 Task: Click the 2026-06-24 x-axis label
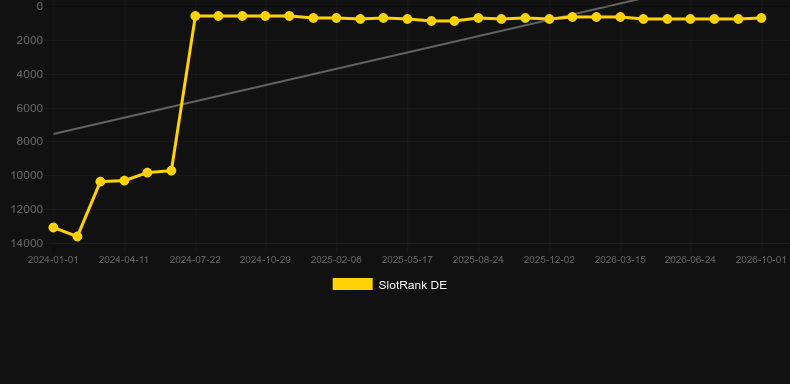690,260
